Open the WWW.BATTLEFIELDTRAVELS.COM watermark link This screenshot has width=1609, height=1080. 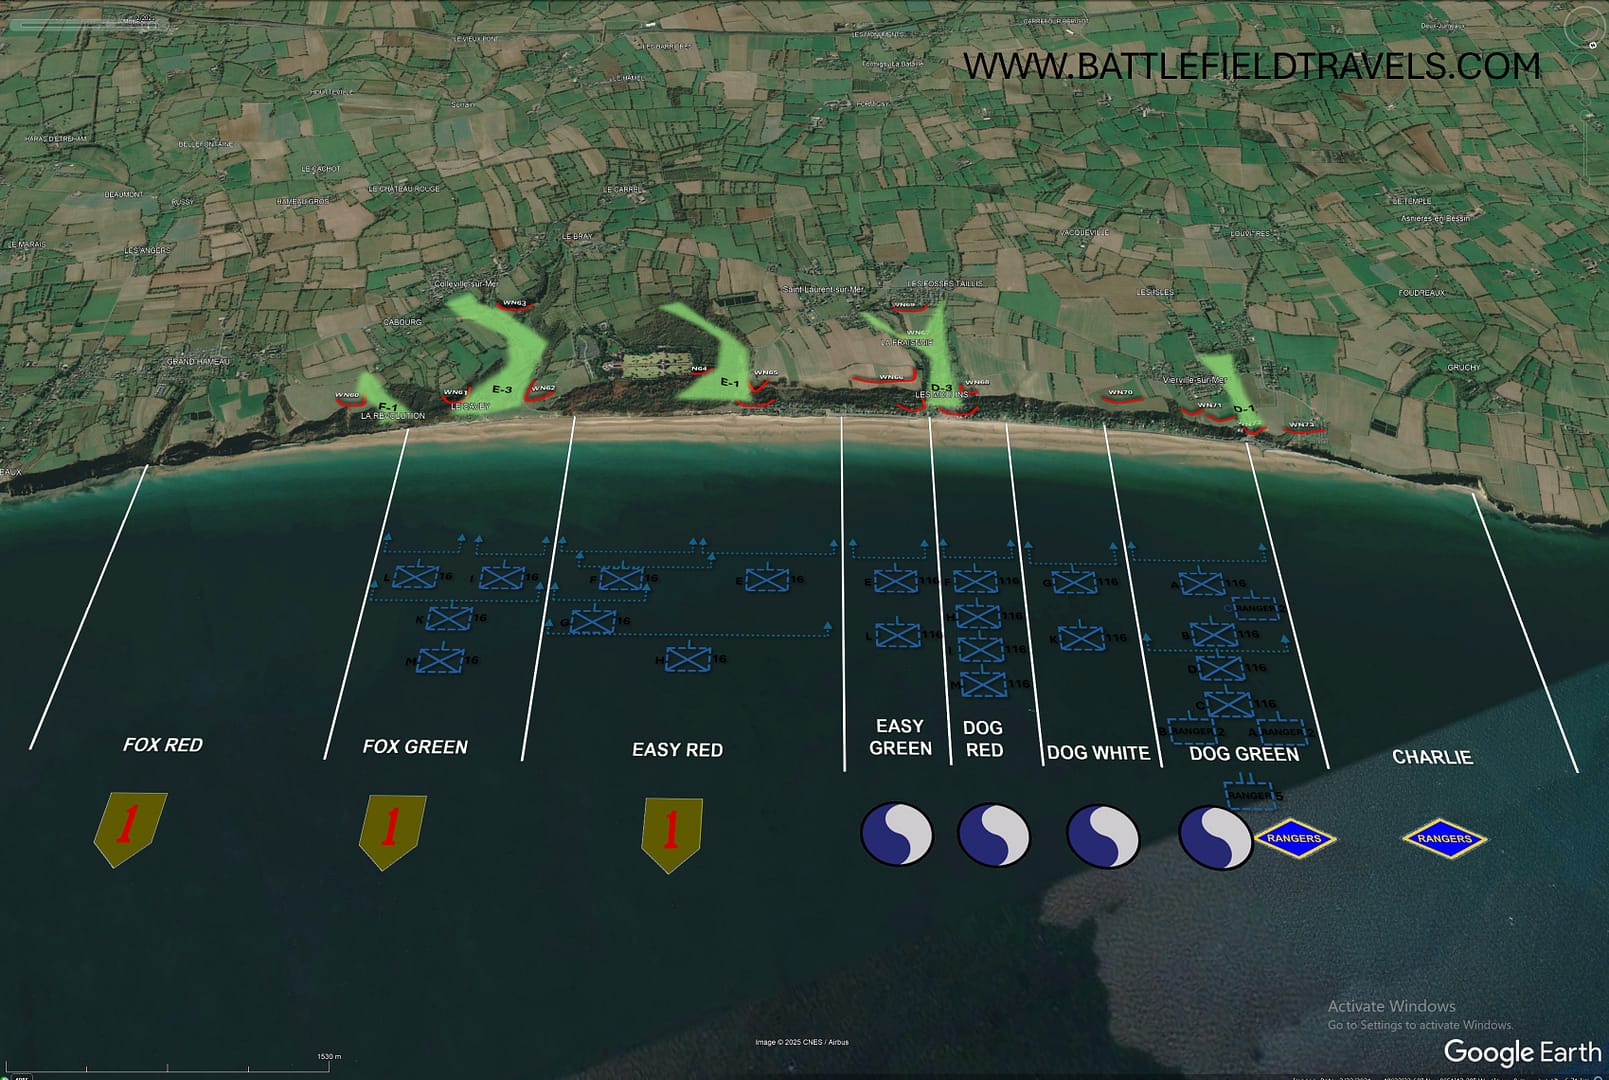tap(1251, 69)
